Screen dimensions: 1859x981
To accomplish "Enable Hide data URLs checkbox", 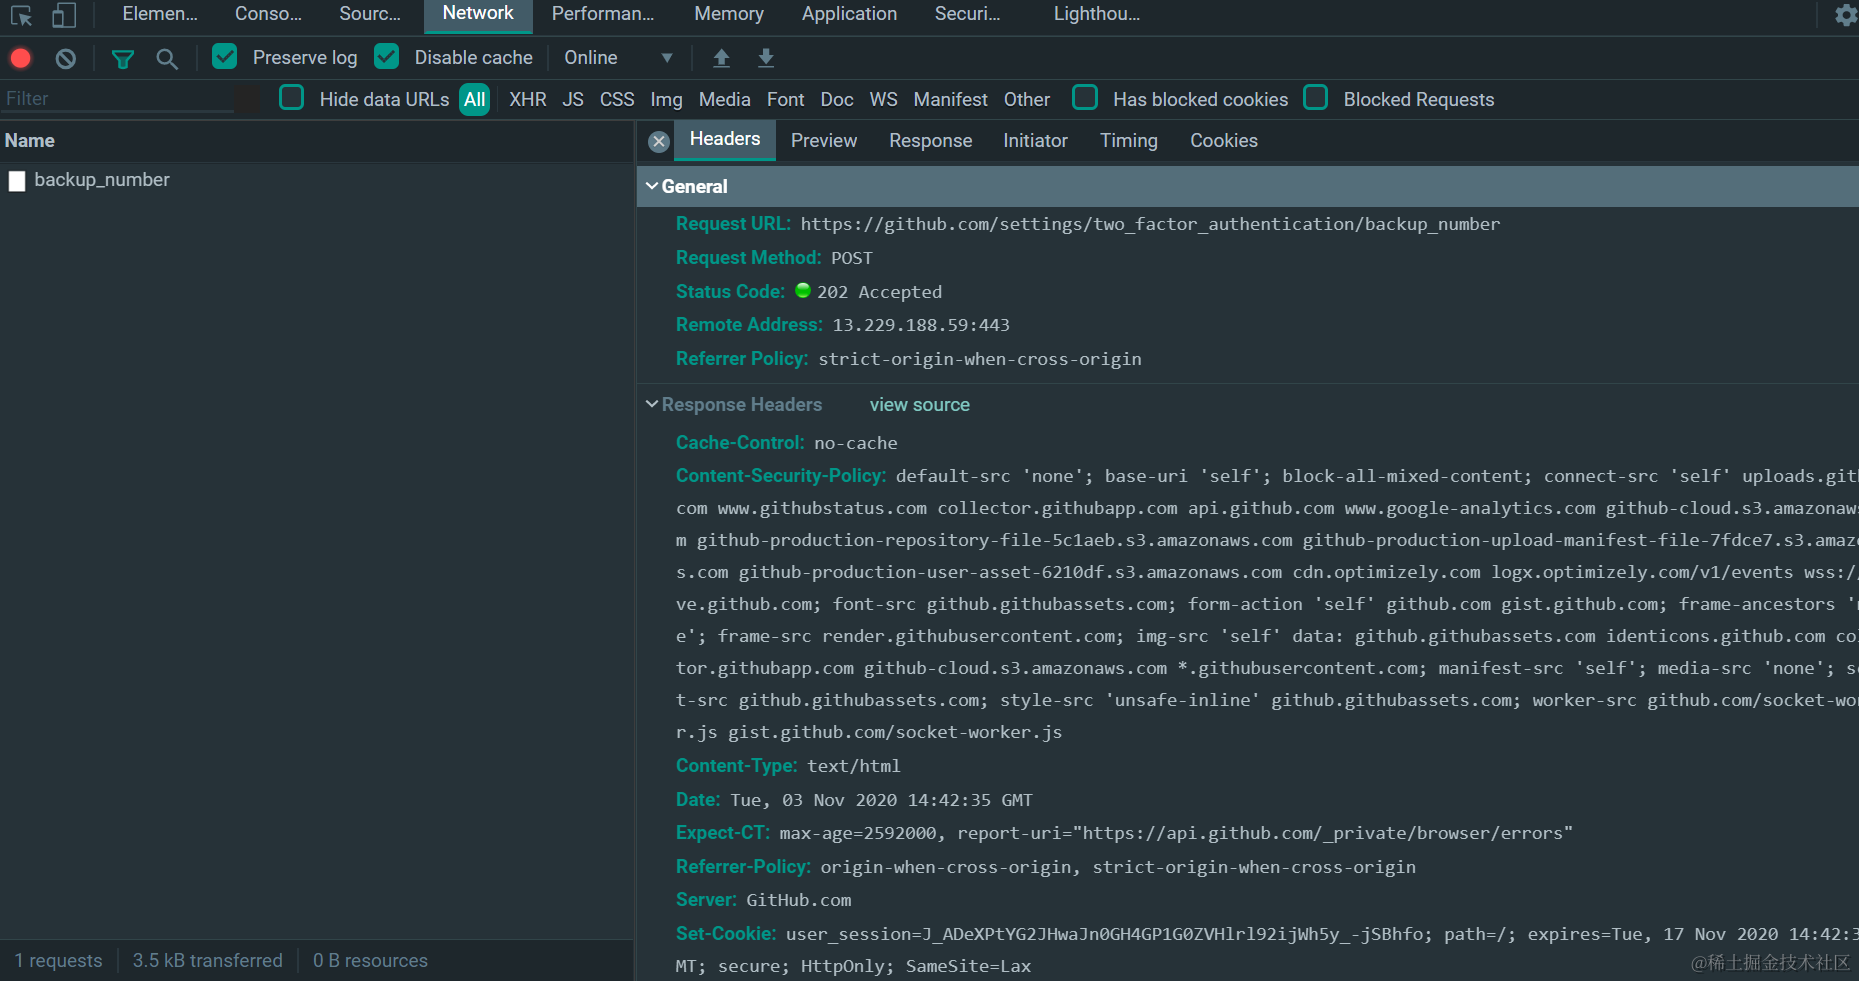I will point(292,98).
